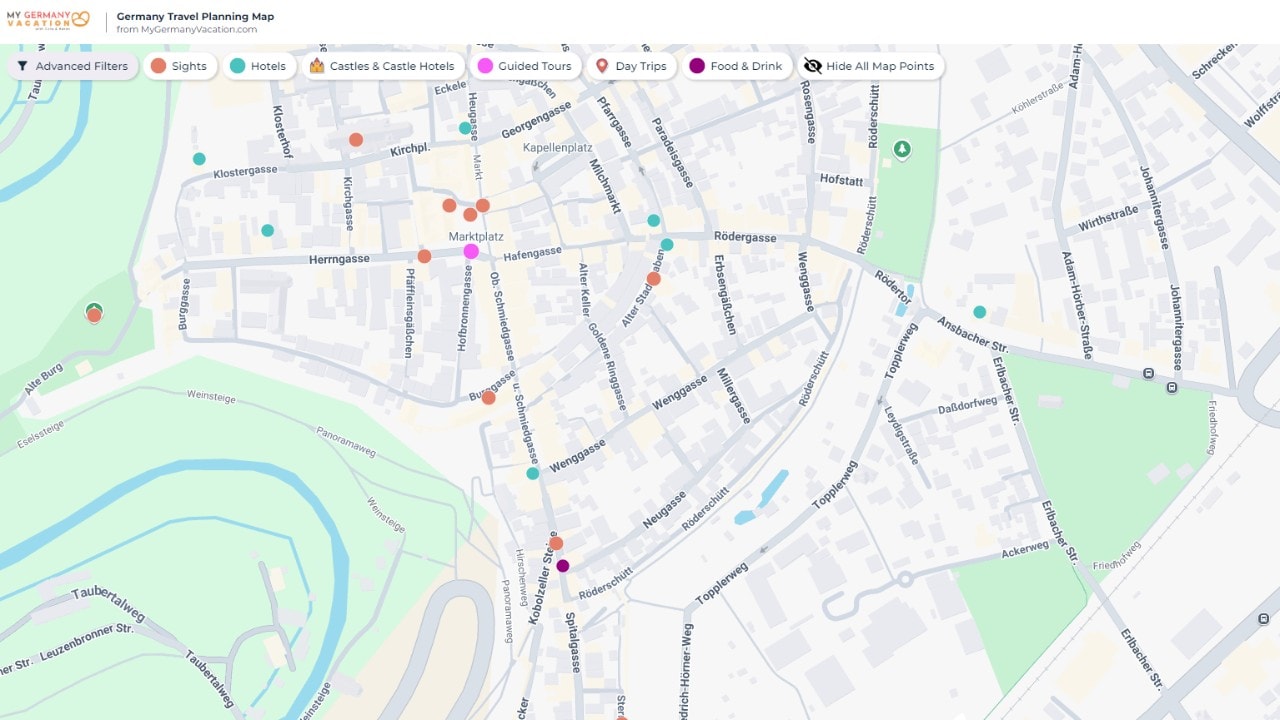Click the pink guided tour marker at Marktplatz
Viewport: 1280px width, 720px height.
[x=471, y=251]
